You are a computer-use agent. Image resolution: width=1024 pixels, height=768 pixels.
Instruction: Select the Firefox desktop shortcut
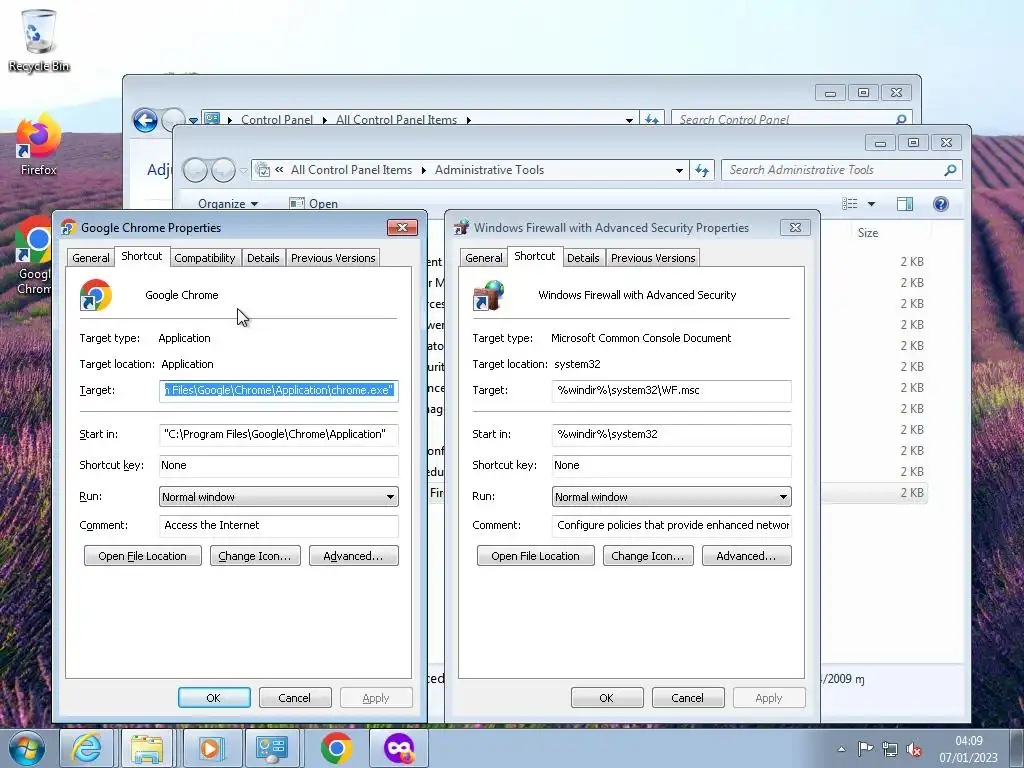click(x=39, y=145)
